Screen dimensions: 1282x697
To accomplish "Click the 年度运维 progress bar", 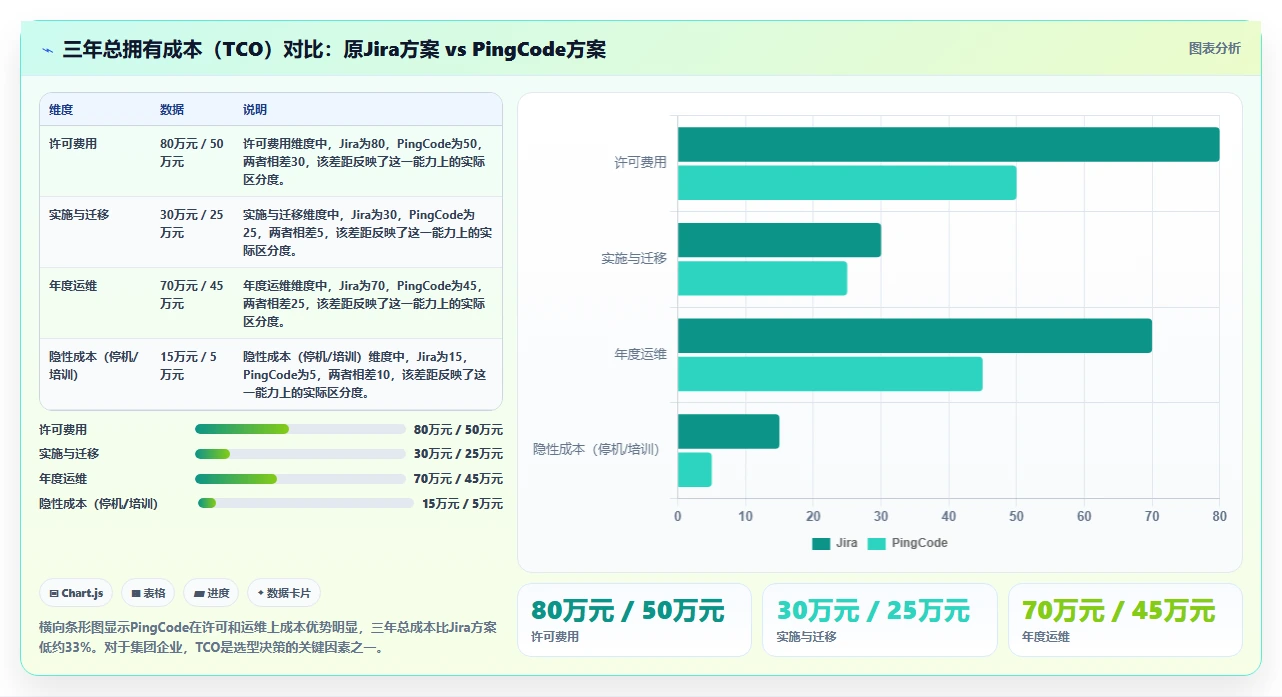I will (300, 479).
